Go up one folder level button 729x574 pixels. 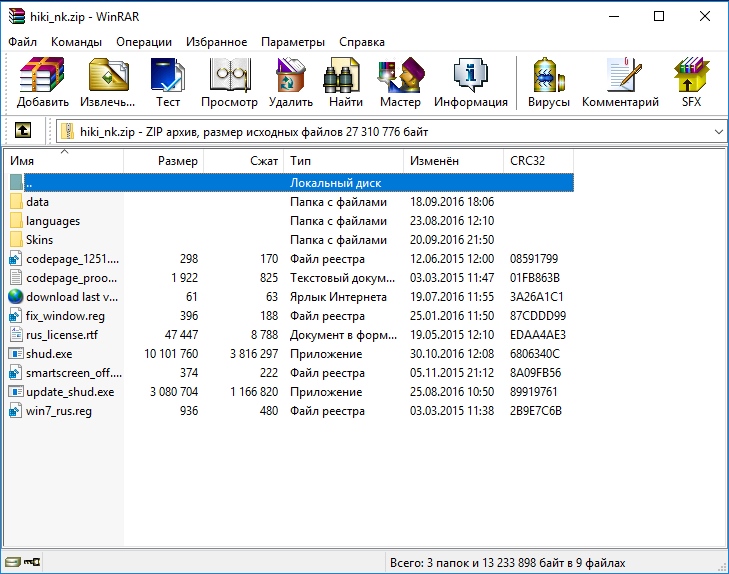tap(23, 131)
